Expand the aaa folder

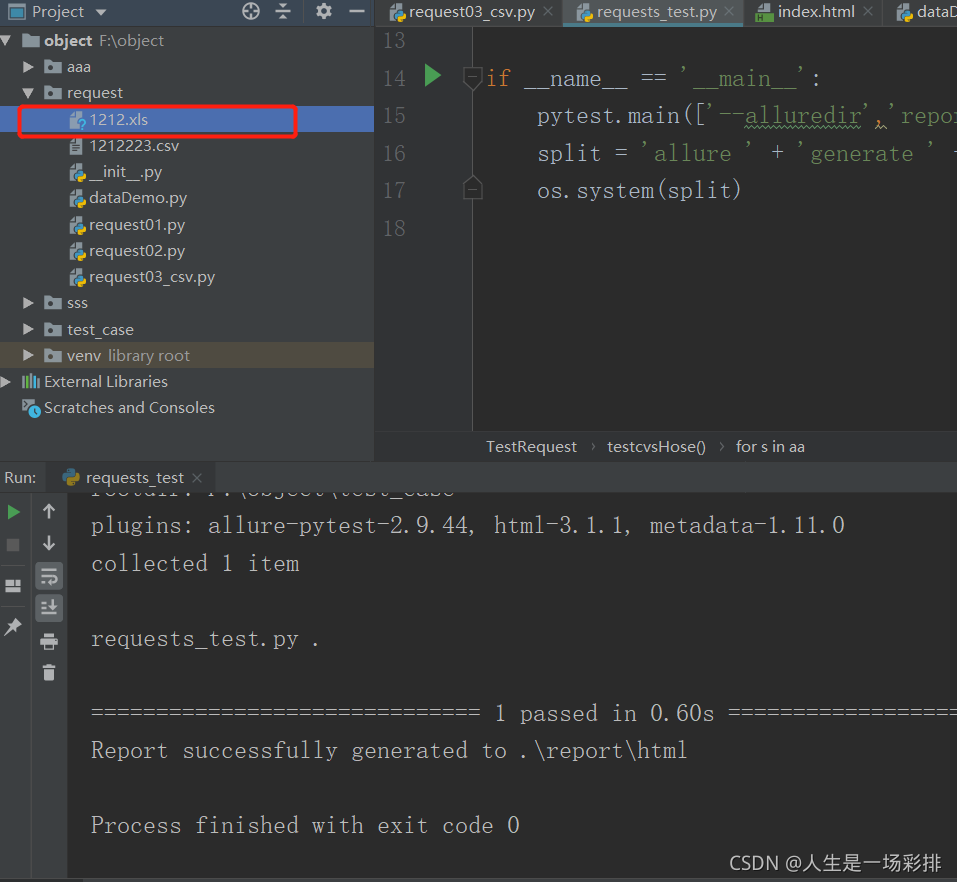(29, 67)
